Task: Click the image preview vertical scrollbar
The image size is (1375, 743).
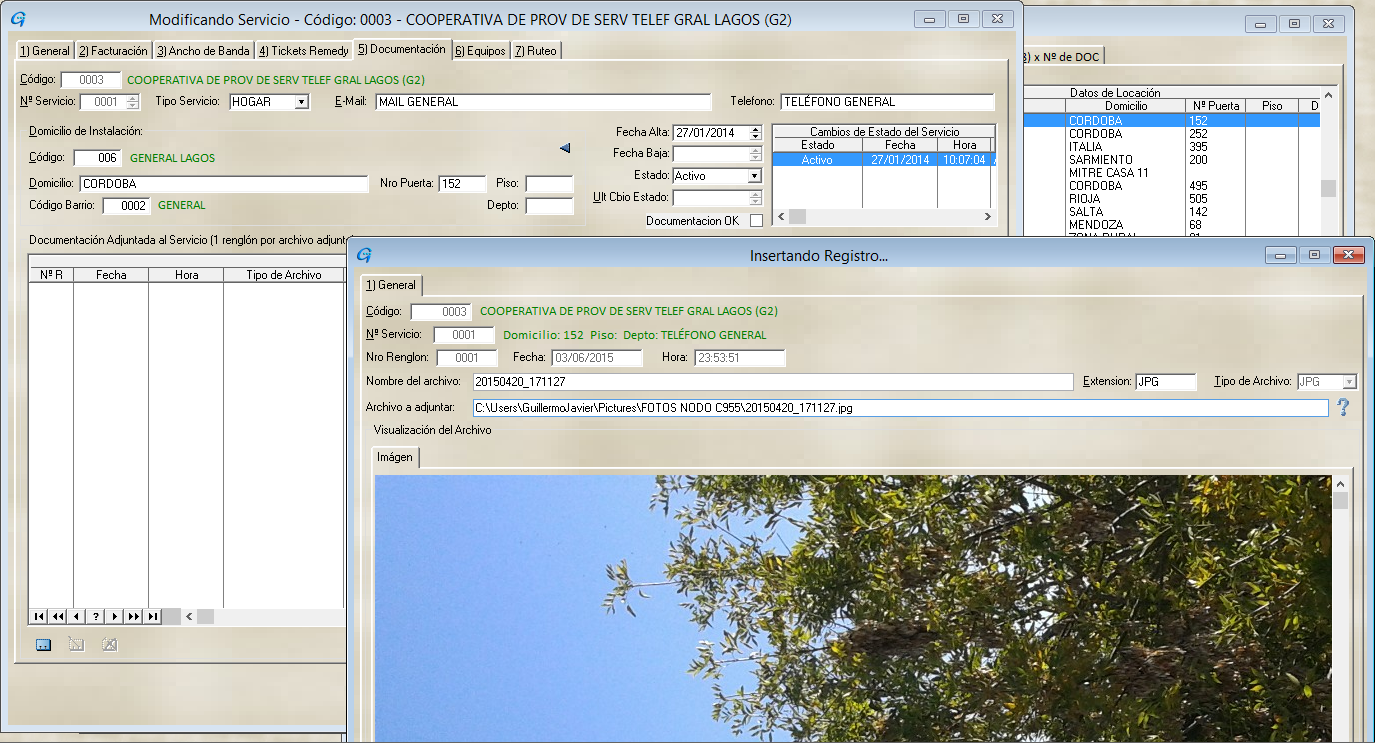Action: [1340, 610]
